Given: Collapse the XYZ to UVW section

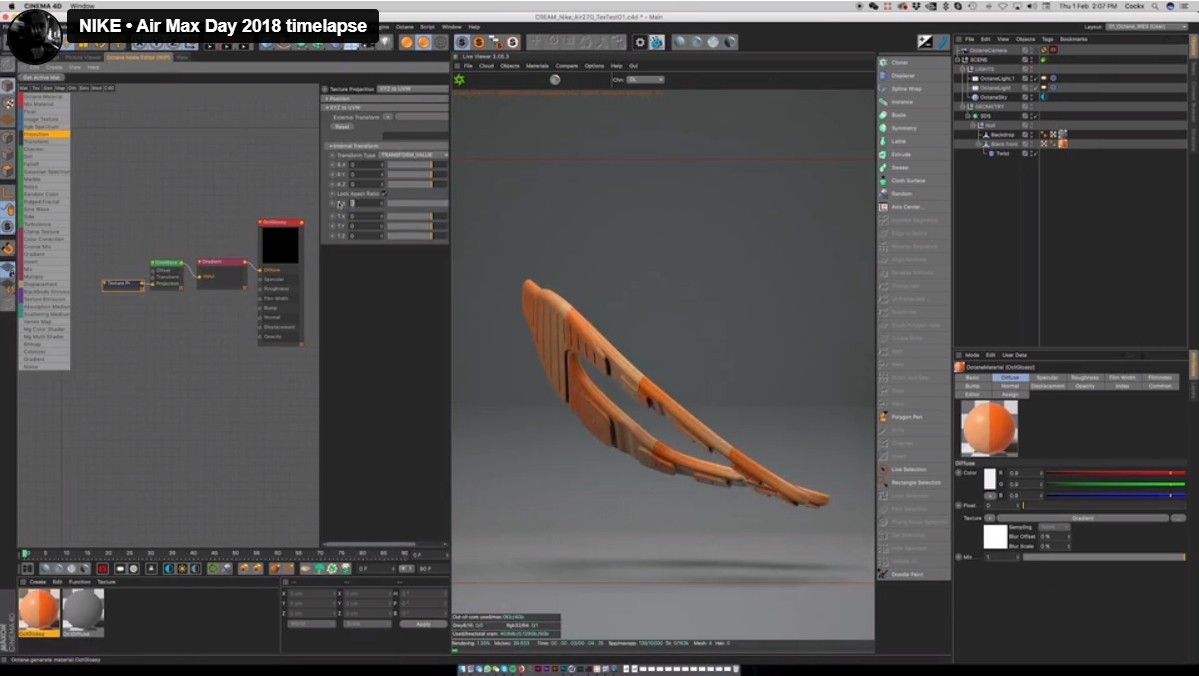Looking at the screenshot, I should [x=385, y=107].
